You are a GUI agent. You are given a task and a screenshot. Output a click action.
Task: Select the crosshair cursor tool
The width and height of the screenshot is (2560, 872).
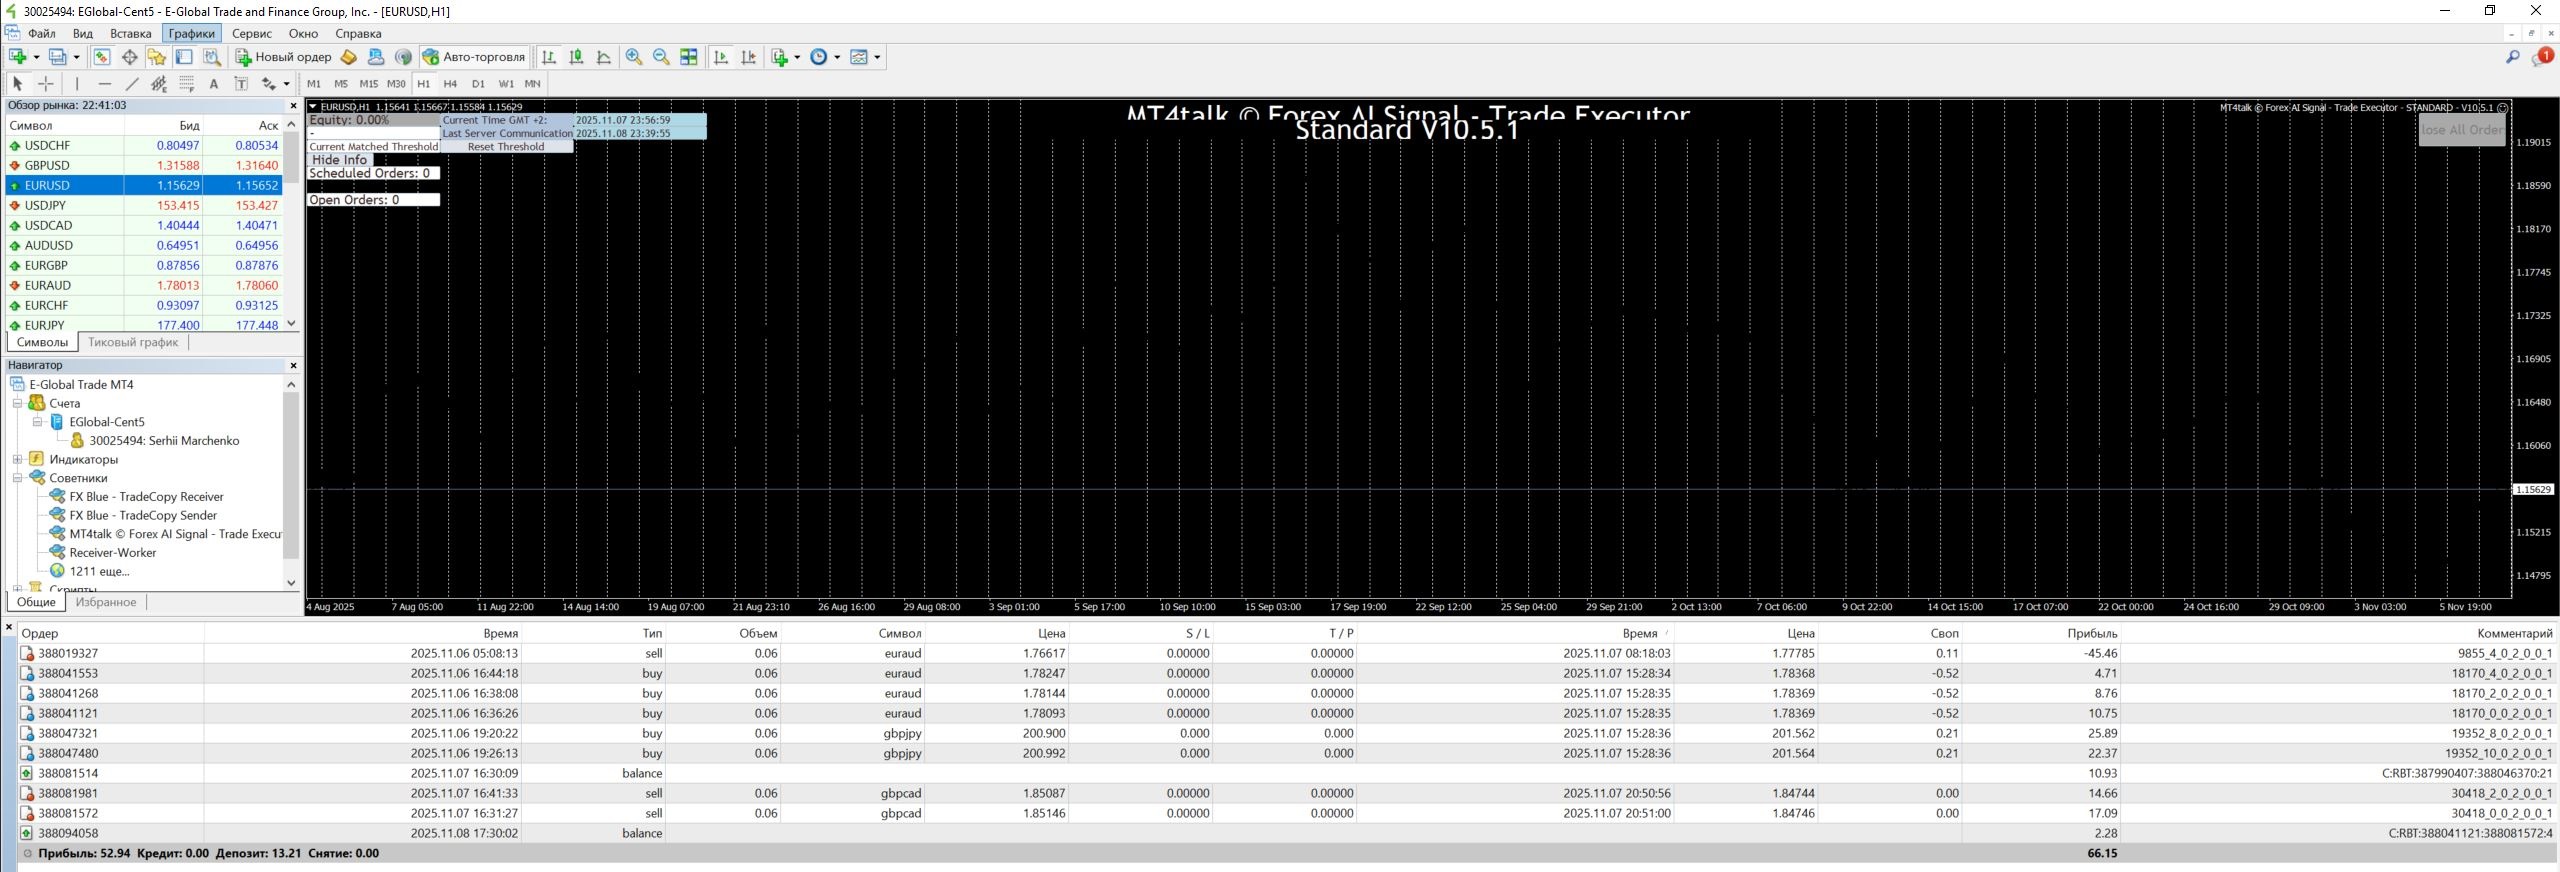45,84
